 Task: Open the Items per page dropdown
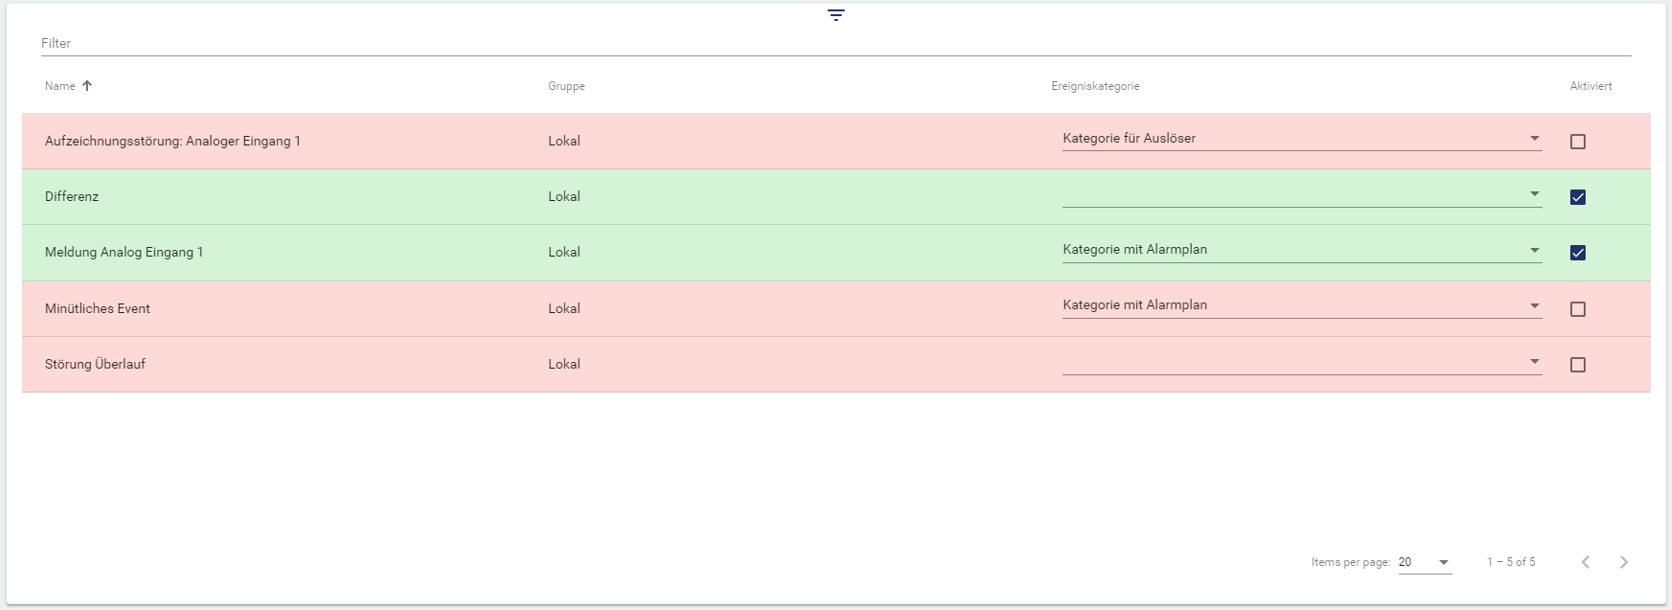[x=1424, y=562]
